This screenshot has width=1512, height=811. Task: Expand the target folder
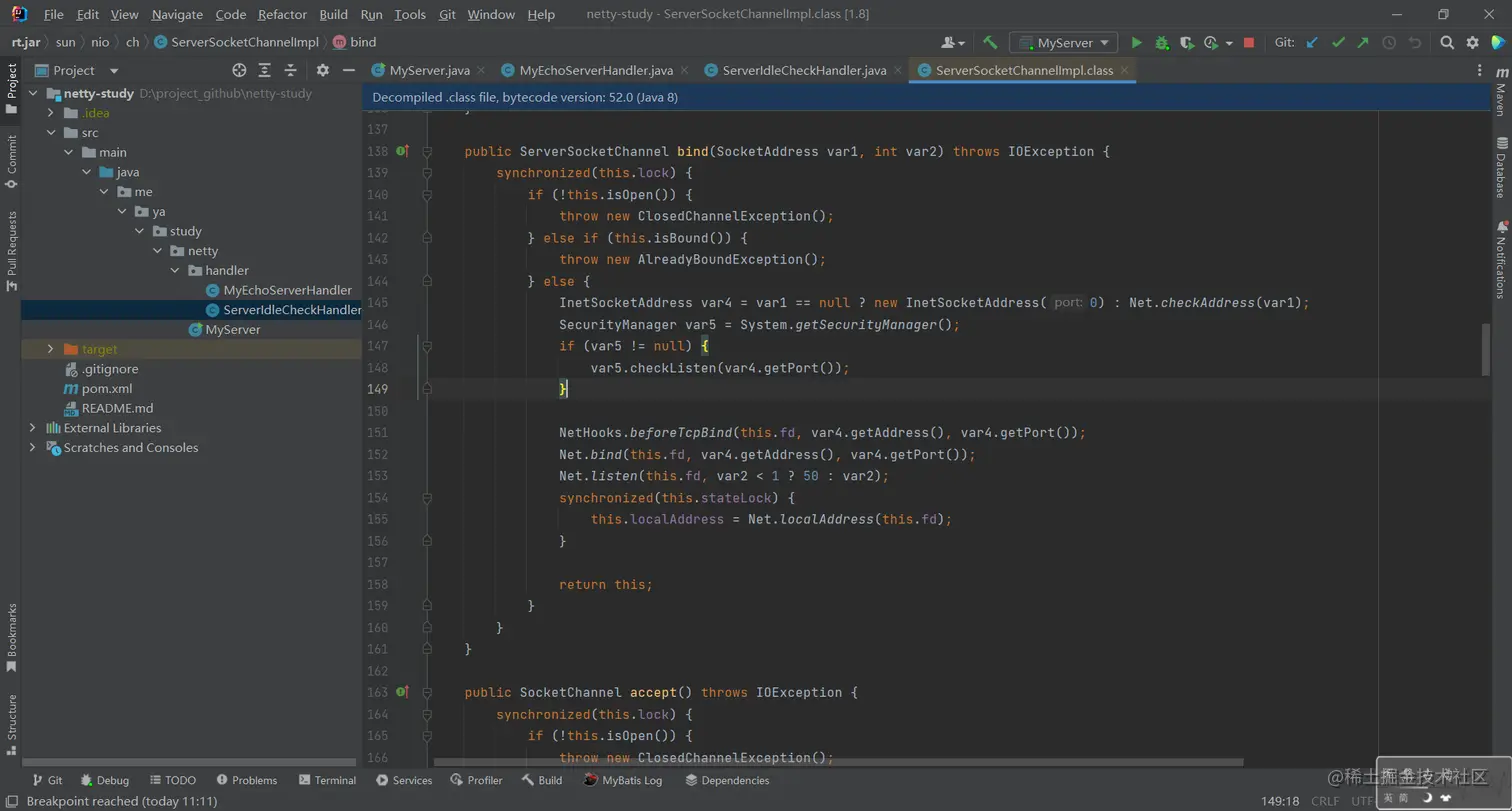[51, 349]
